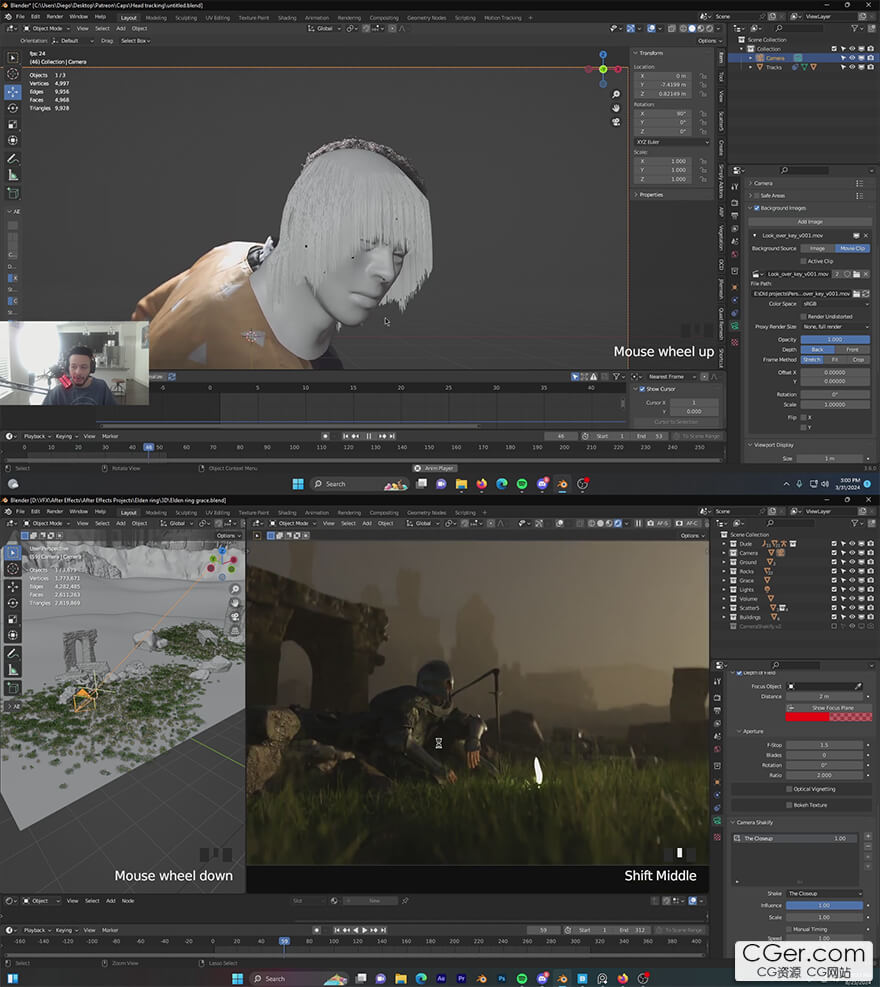
Task: Click the focus object eyedropper in bottom window
Action: 858,686
